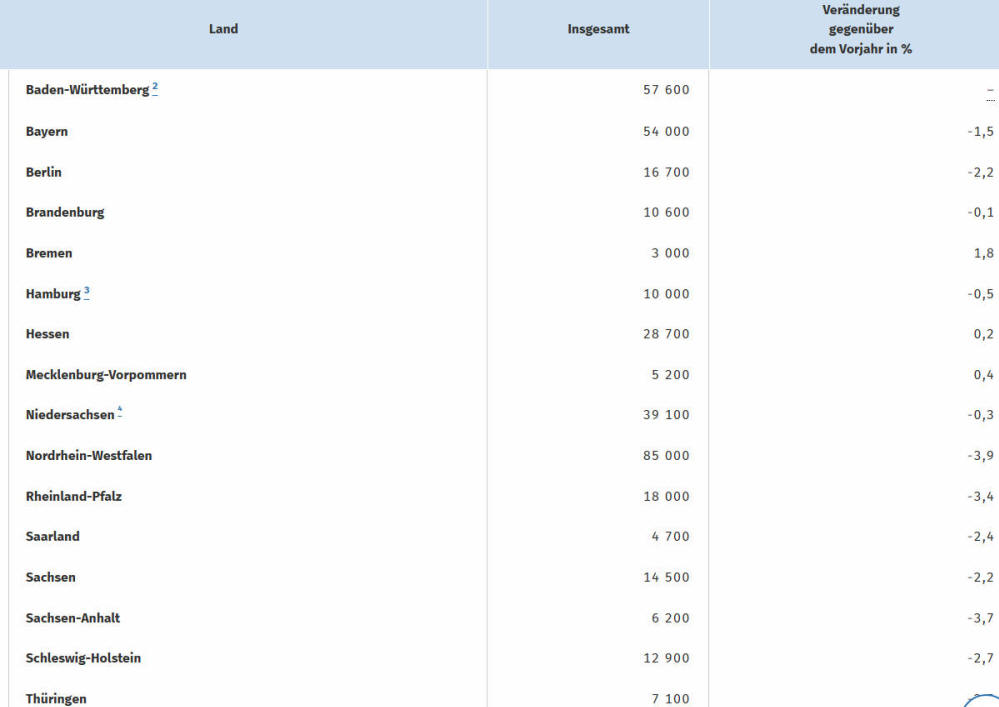Select change value 0,2 for Hessen
Image resolution: width=999 pixels, height=707 pixels.
click(983, 334)
